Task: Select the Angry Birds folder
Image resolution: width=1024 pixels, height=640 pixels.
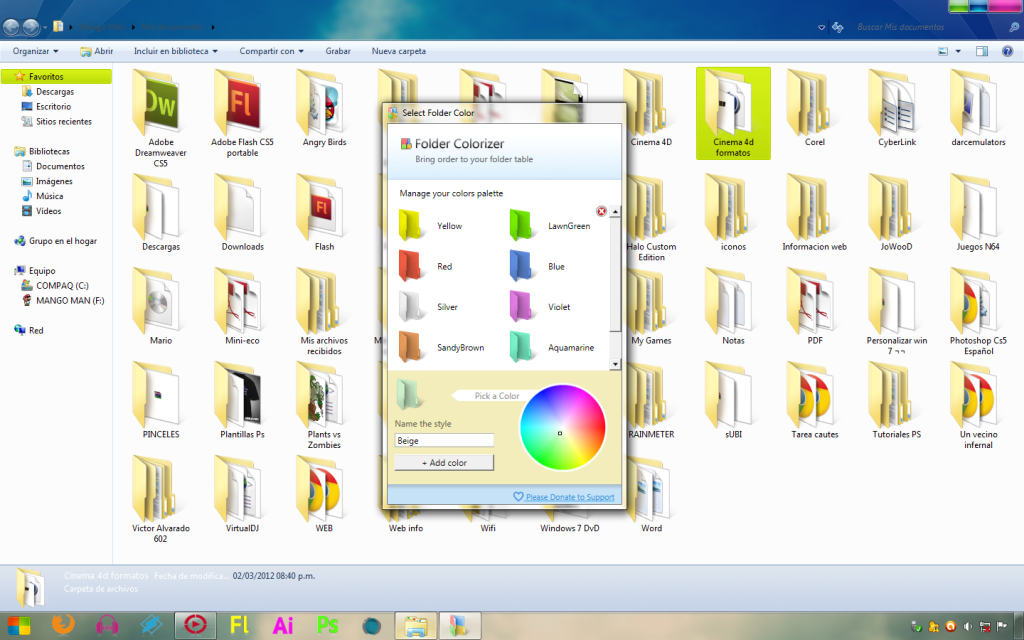Action: 325,108
